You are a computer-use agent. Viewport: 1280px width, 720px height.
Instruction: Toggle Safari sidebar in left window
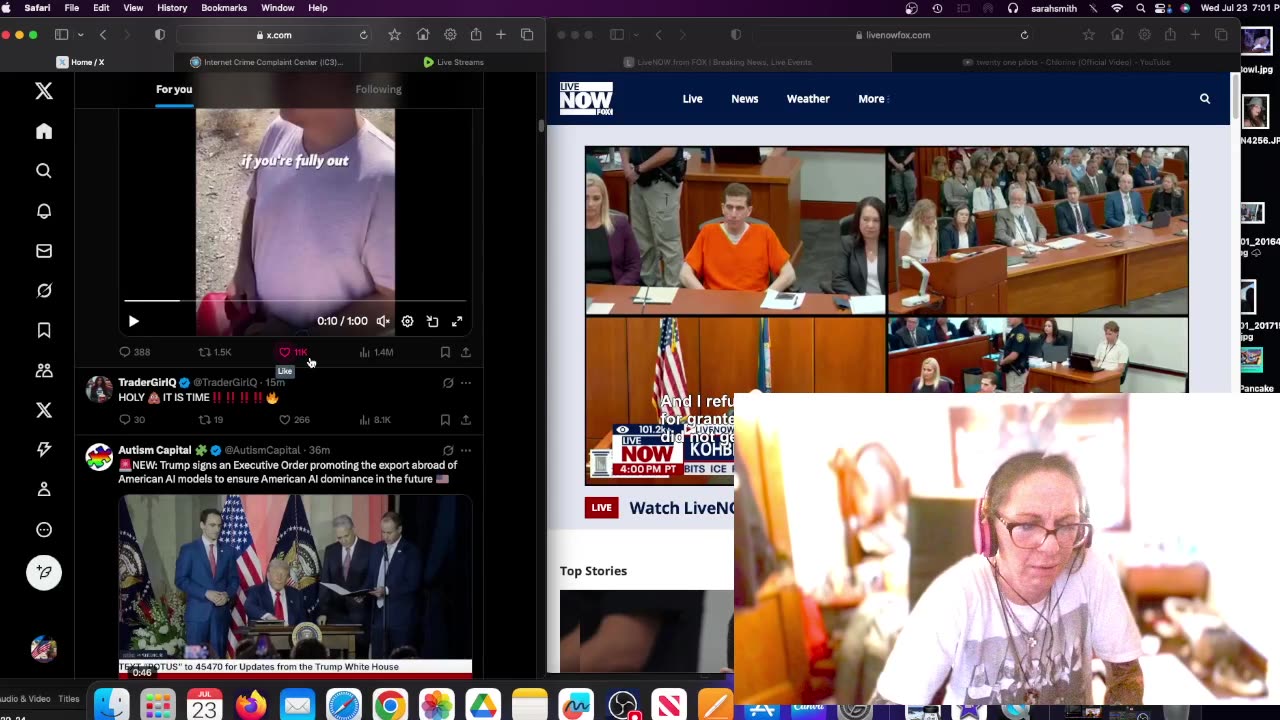pyautogui.click(x=61, y=35)
